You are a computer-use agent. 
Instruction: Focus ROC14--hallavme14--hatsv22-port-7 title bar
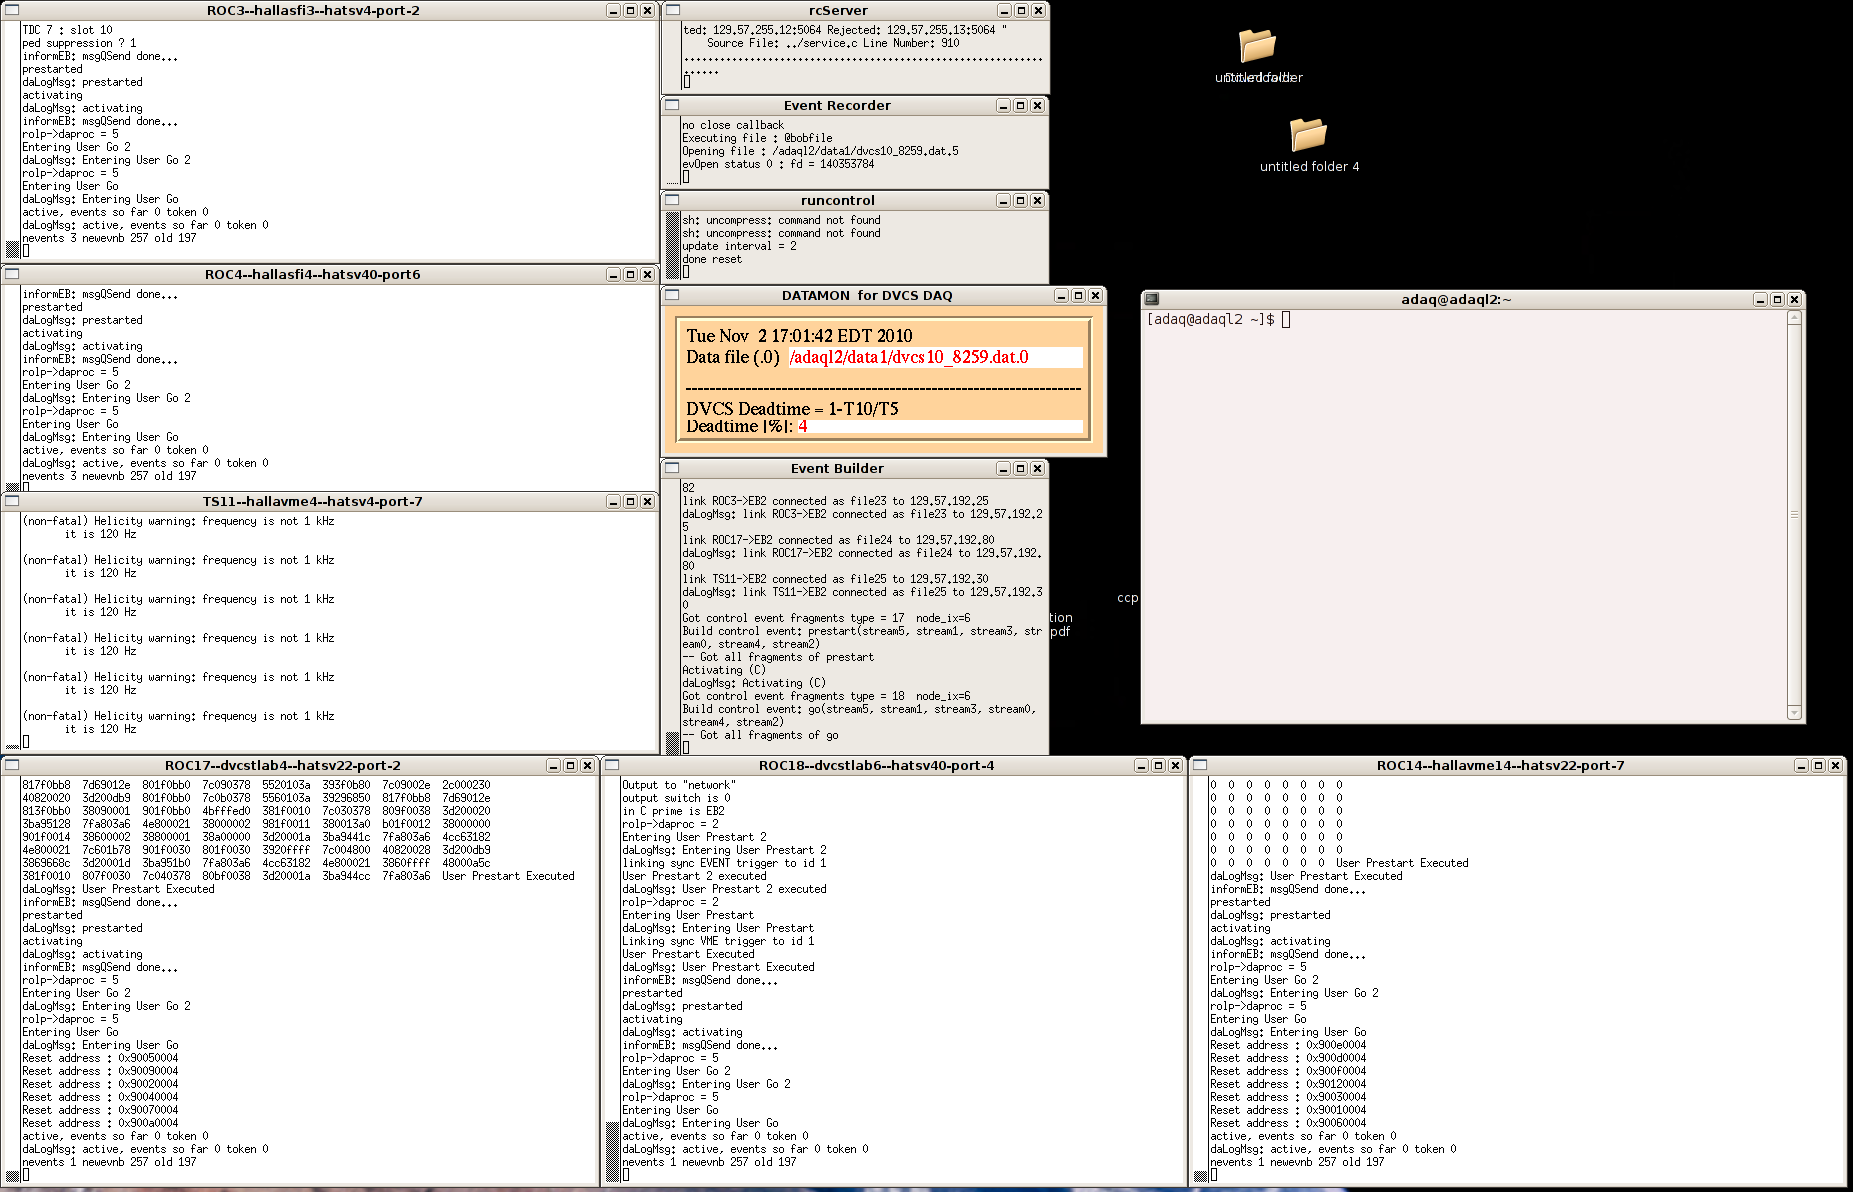(1501, 765)
